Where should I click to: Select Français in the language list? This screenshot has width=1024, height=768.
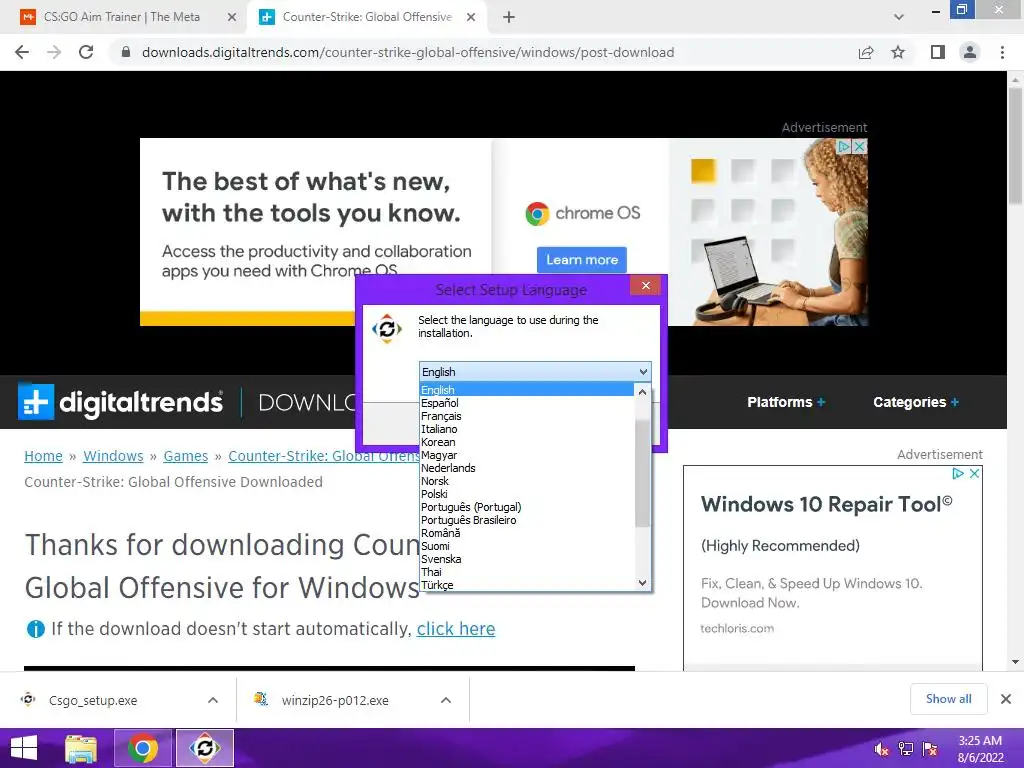(x=526, y=416)
